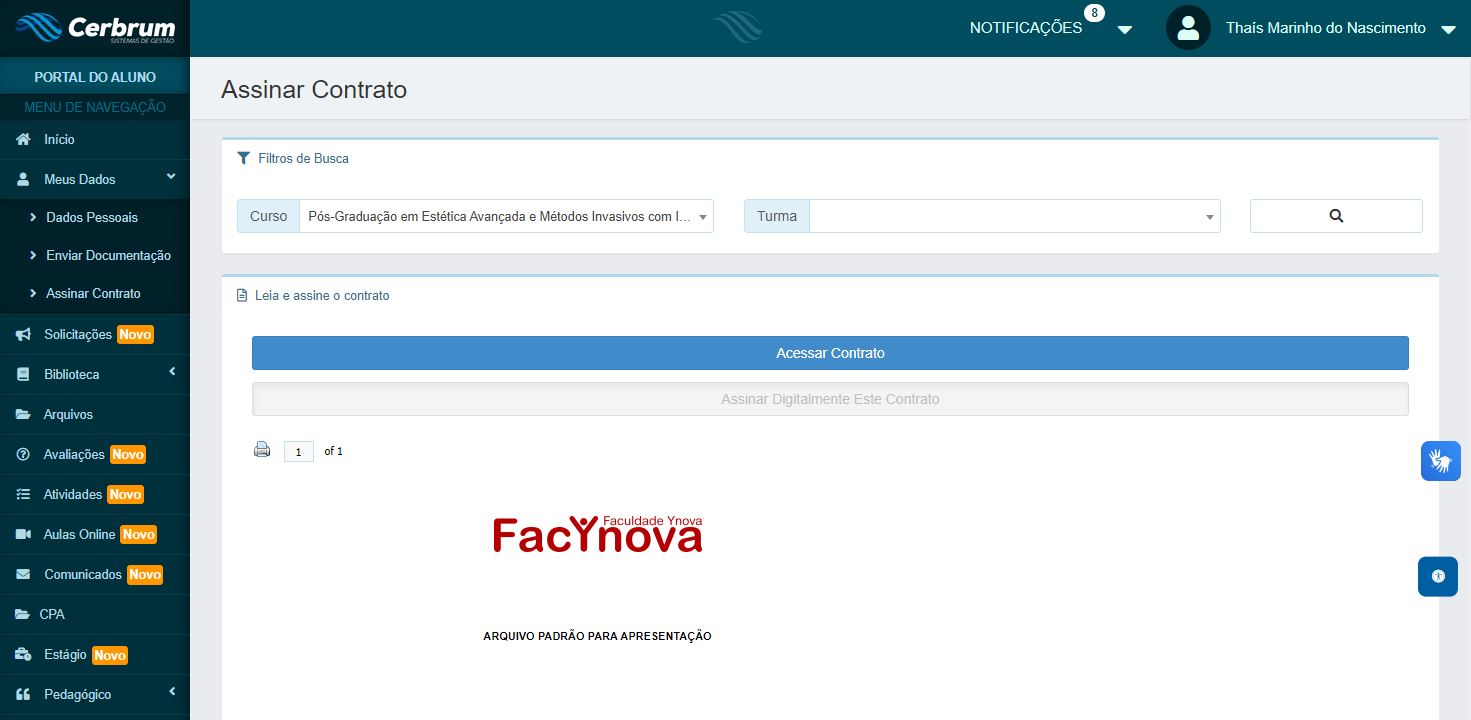Viewport: 1471px width, 720px height.
Task: Click the folder icon beside CPA
Action: click(x=23, y=614)
